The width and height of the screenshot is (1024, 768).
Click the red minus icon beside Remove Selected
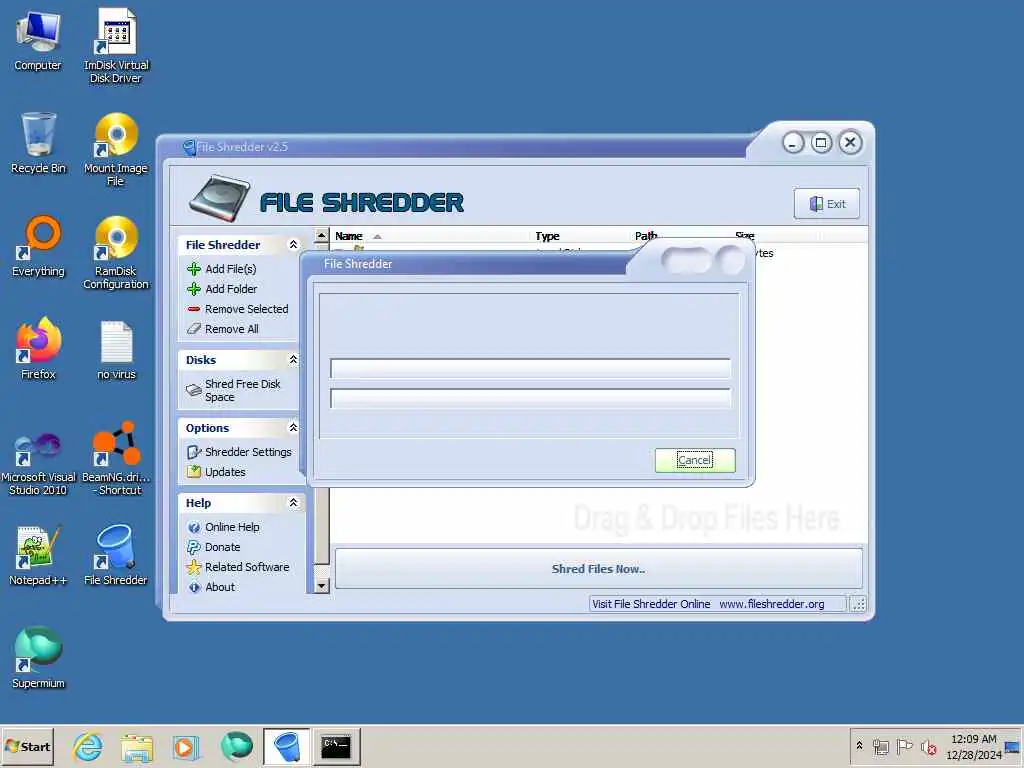[194, 309]
